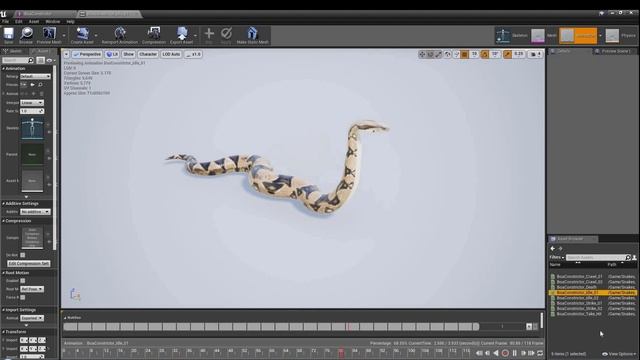Image resolution: width=640 pixels, height=360 pixels.
Task: Open the Compression settings icon
Action: coord(154,33)
